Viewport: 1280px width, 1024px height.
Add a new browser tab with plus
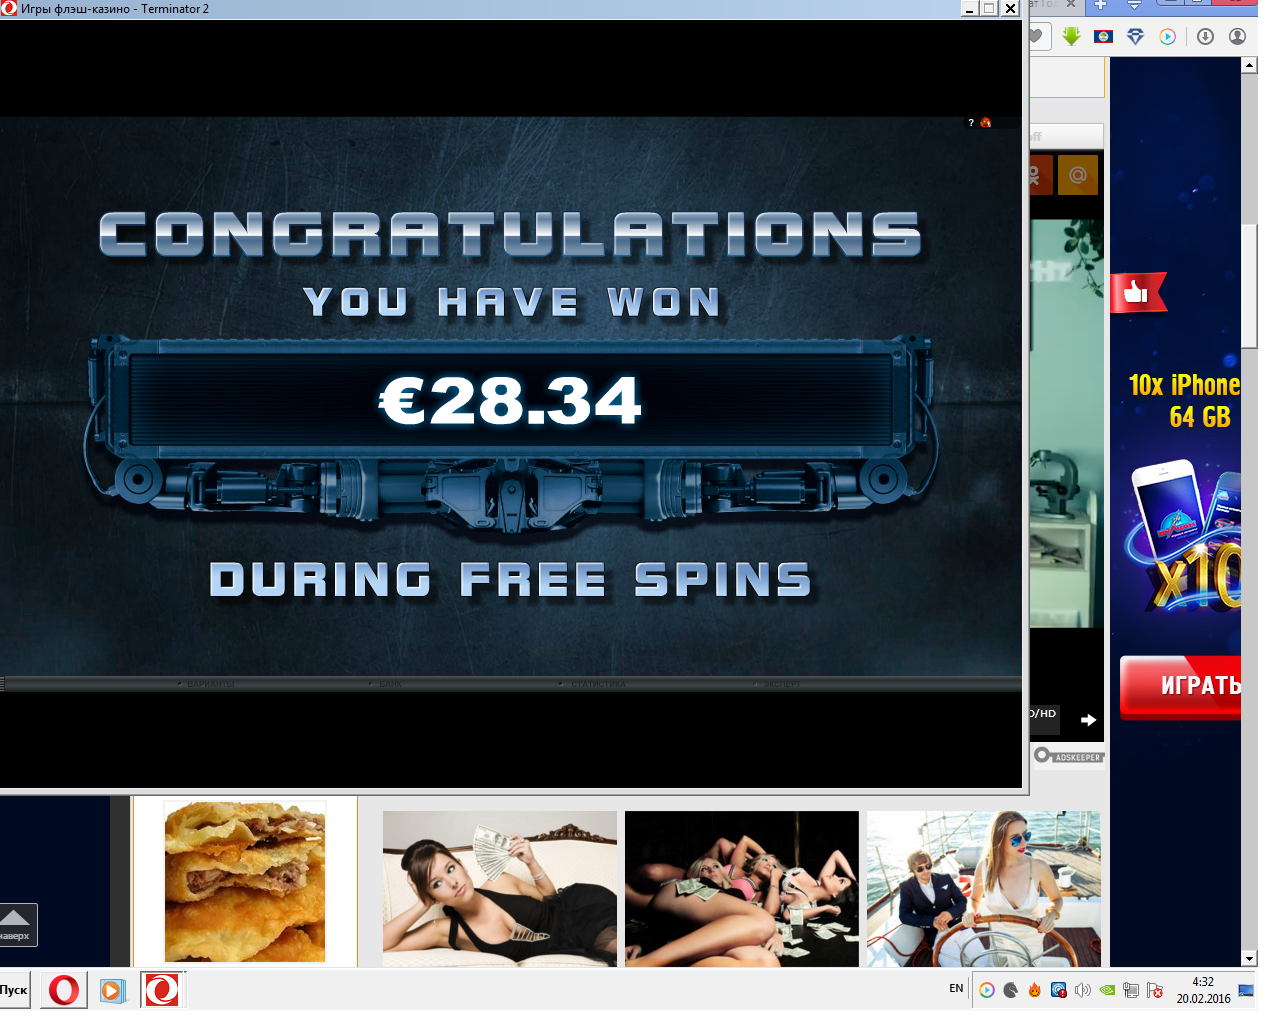pos(1100,6)
